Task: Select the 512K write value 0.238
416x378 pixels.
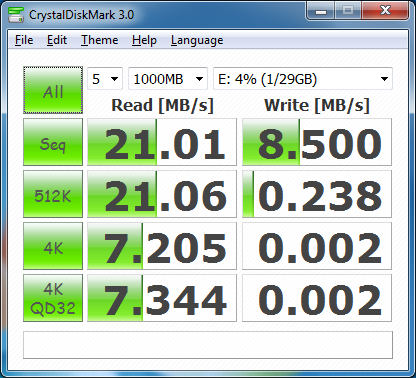Action: coord(317,194)
